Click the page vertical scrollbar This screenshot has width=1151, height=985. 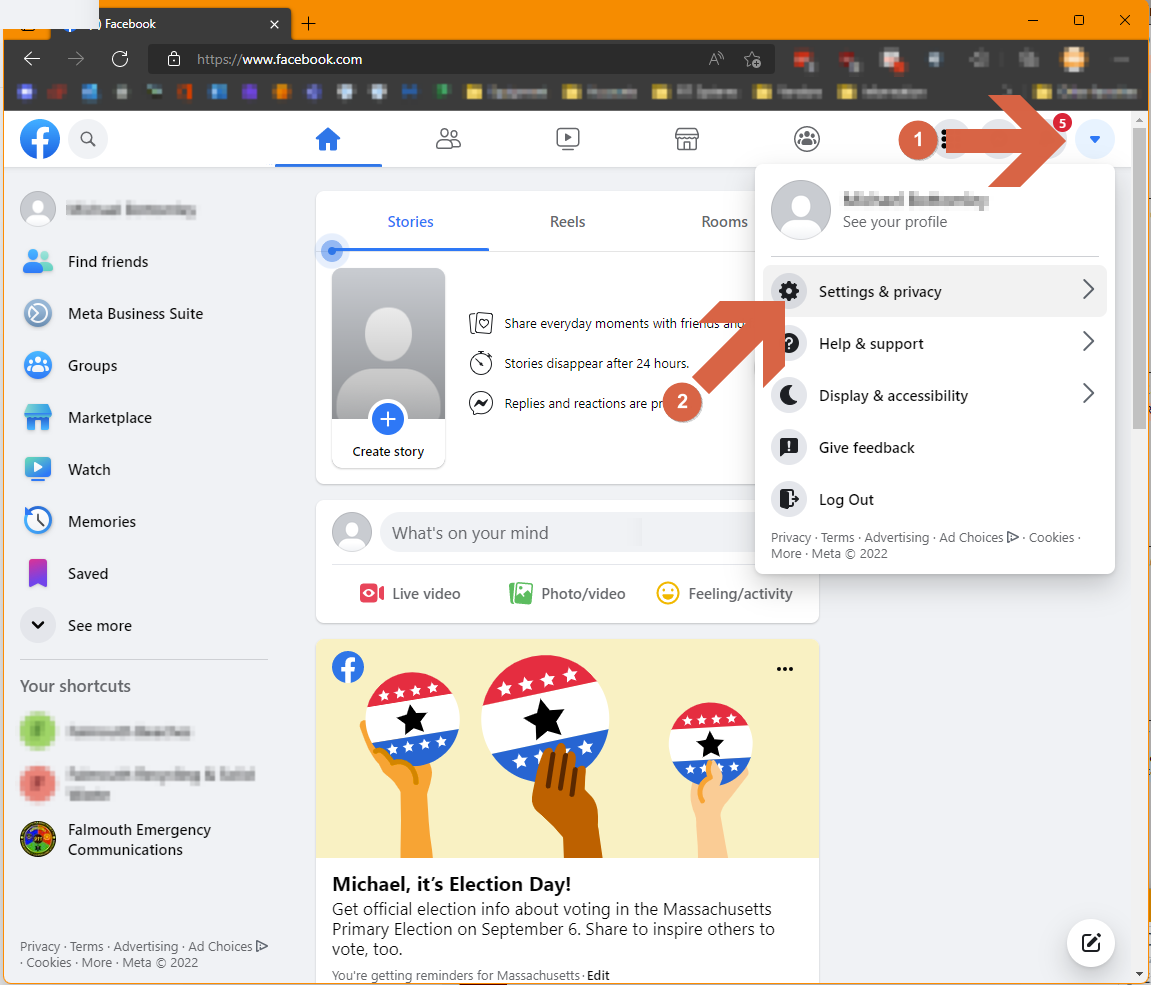click(1139, 279)
